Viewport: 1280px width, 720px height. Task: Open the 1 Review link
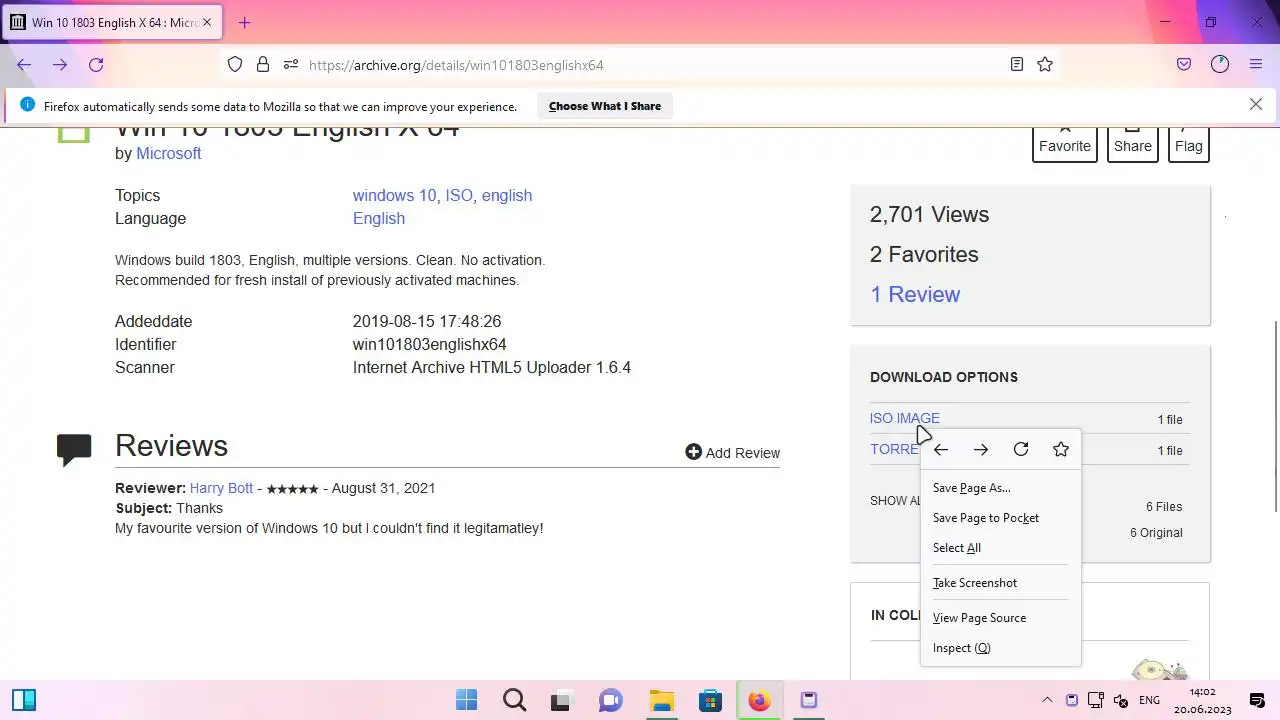(x=915, y=294)
